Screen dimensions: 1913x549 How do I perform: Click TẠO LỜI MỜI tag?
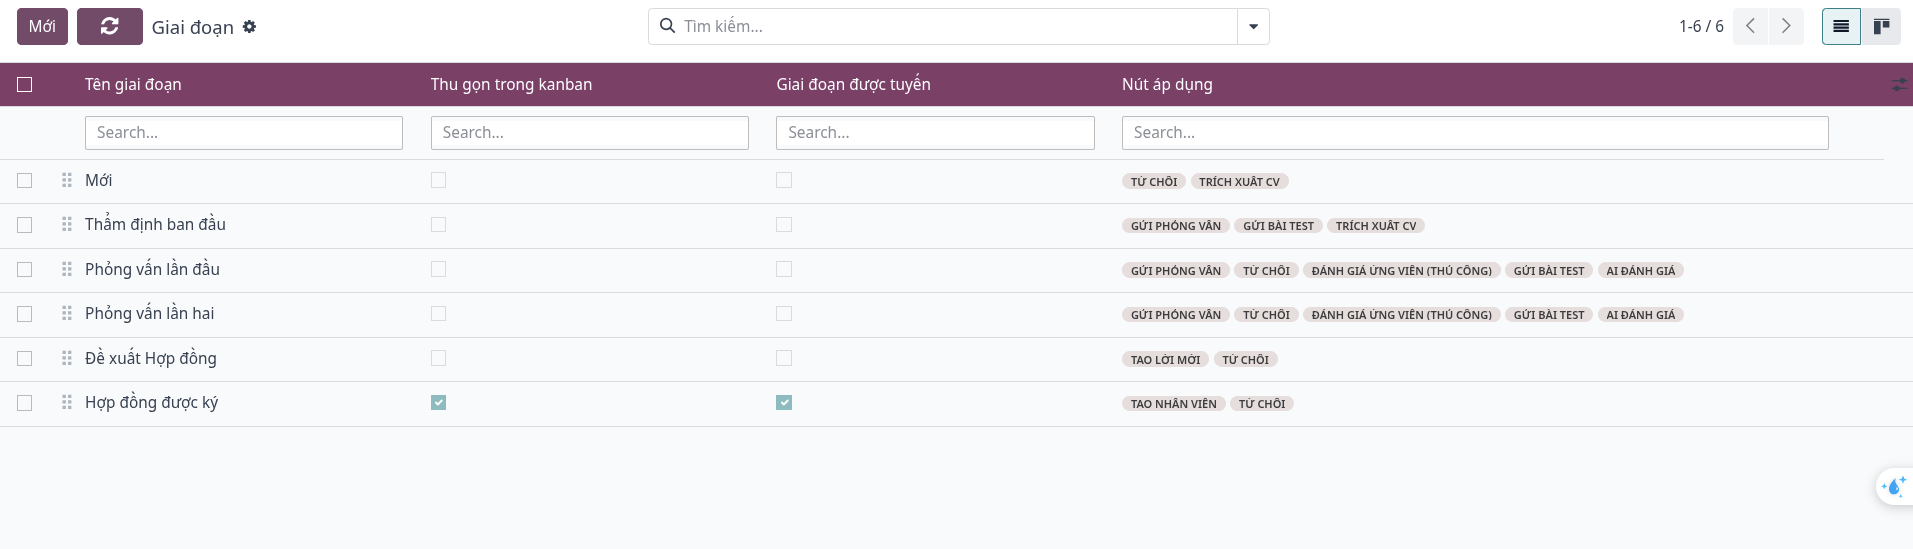pos(1165,360)
